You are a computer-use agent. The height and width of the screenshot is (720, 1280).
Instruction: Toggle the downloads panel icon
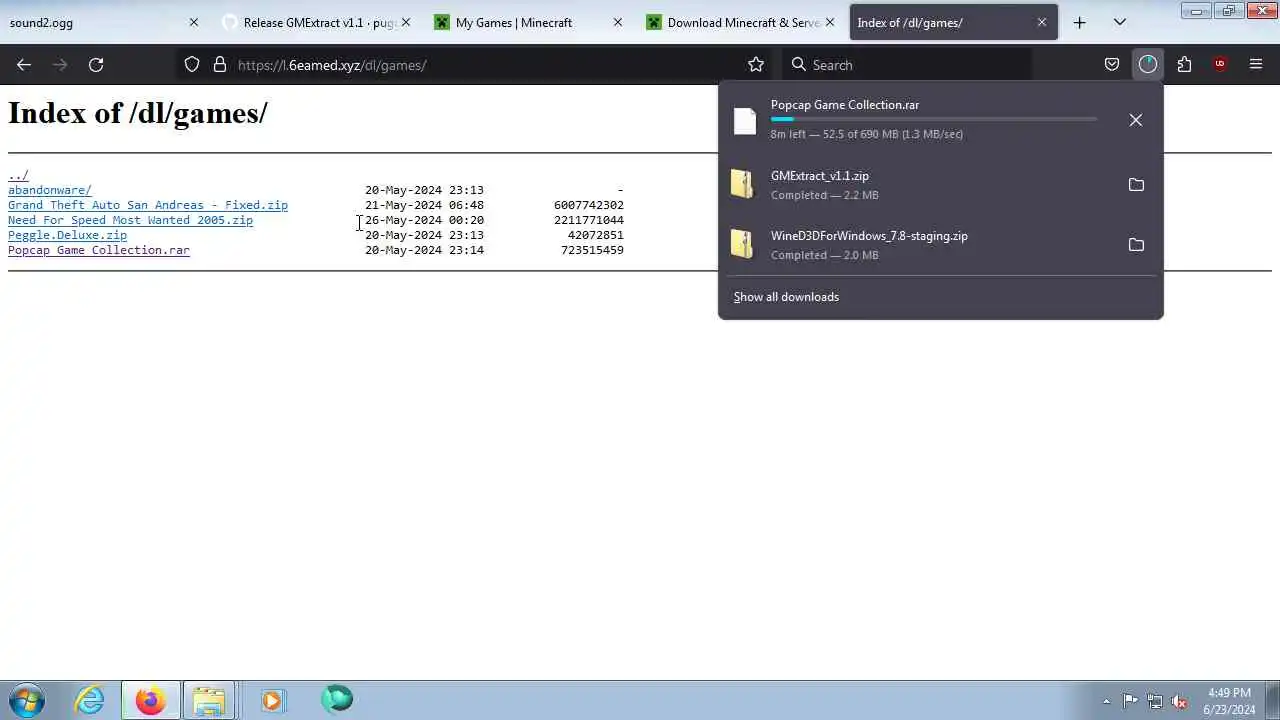(1148, 65)
